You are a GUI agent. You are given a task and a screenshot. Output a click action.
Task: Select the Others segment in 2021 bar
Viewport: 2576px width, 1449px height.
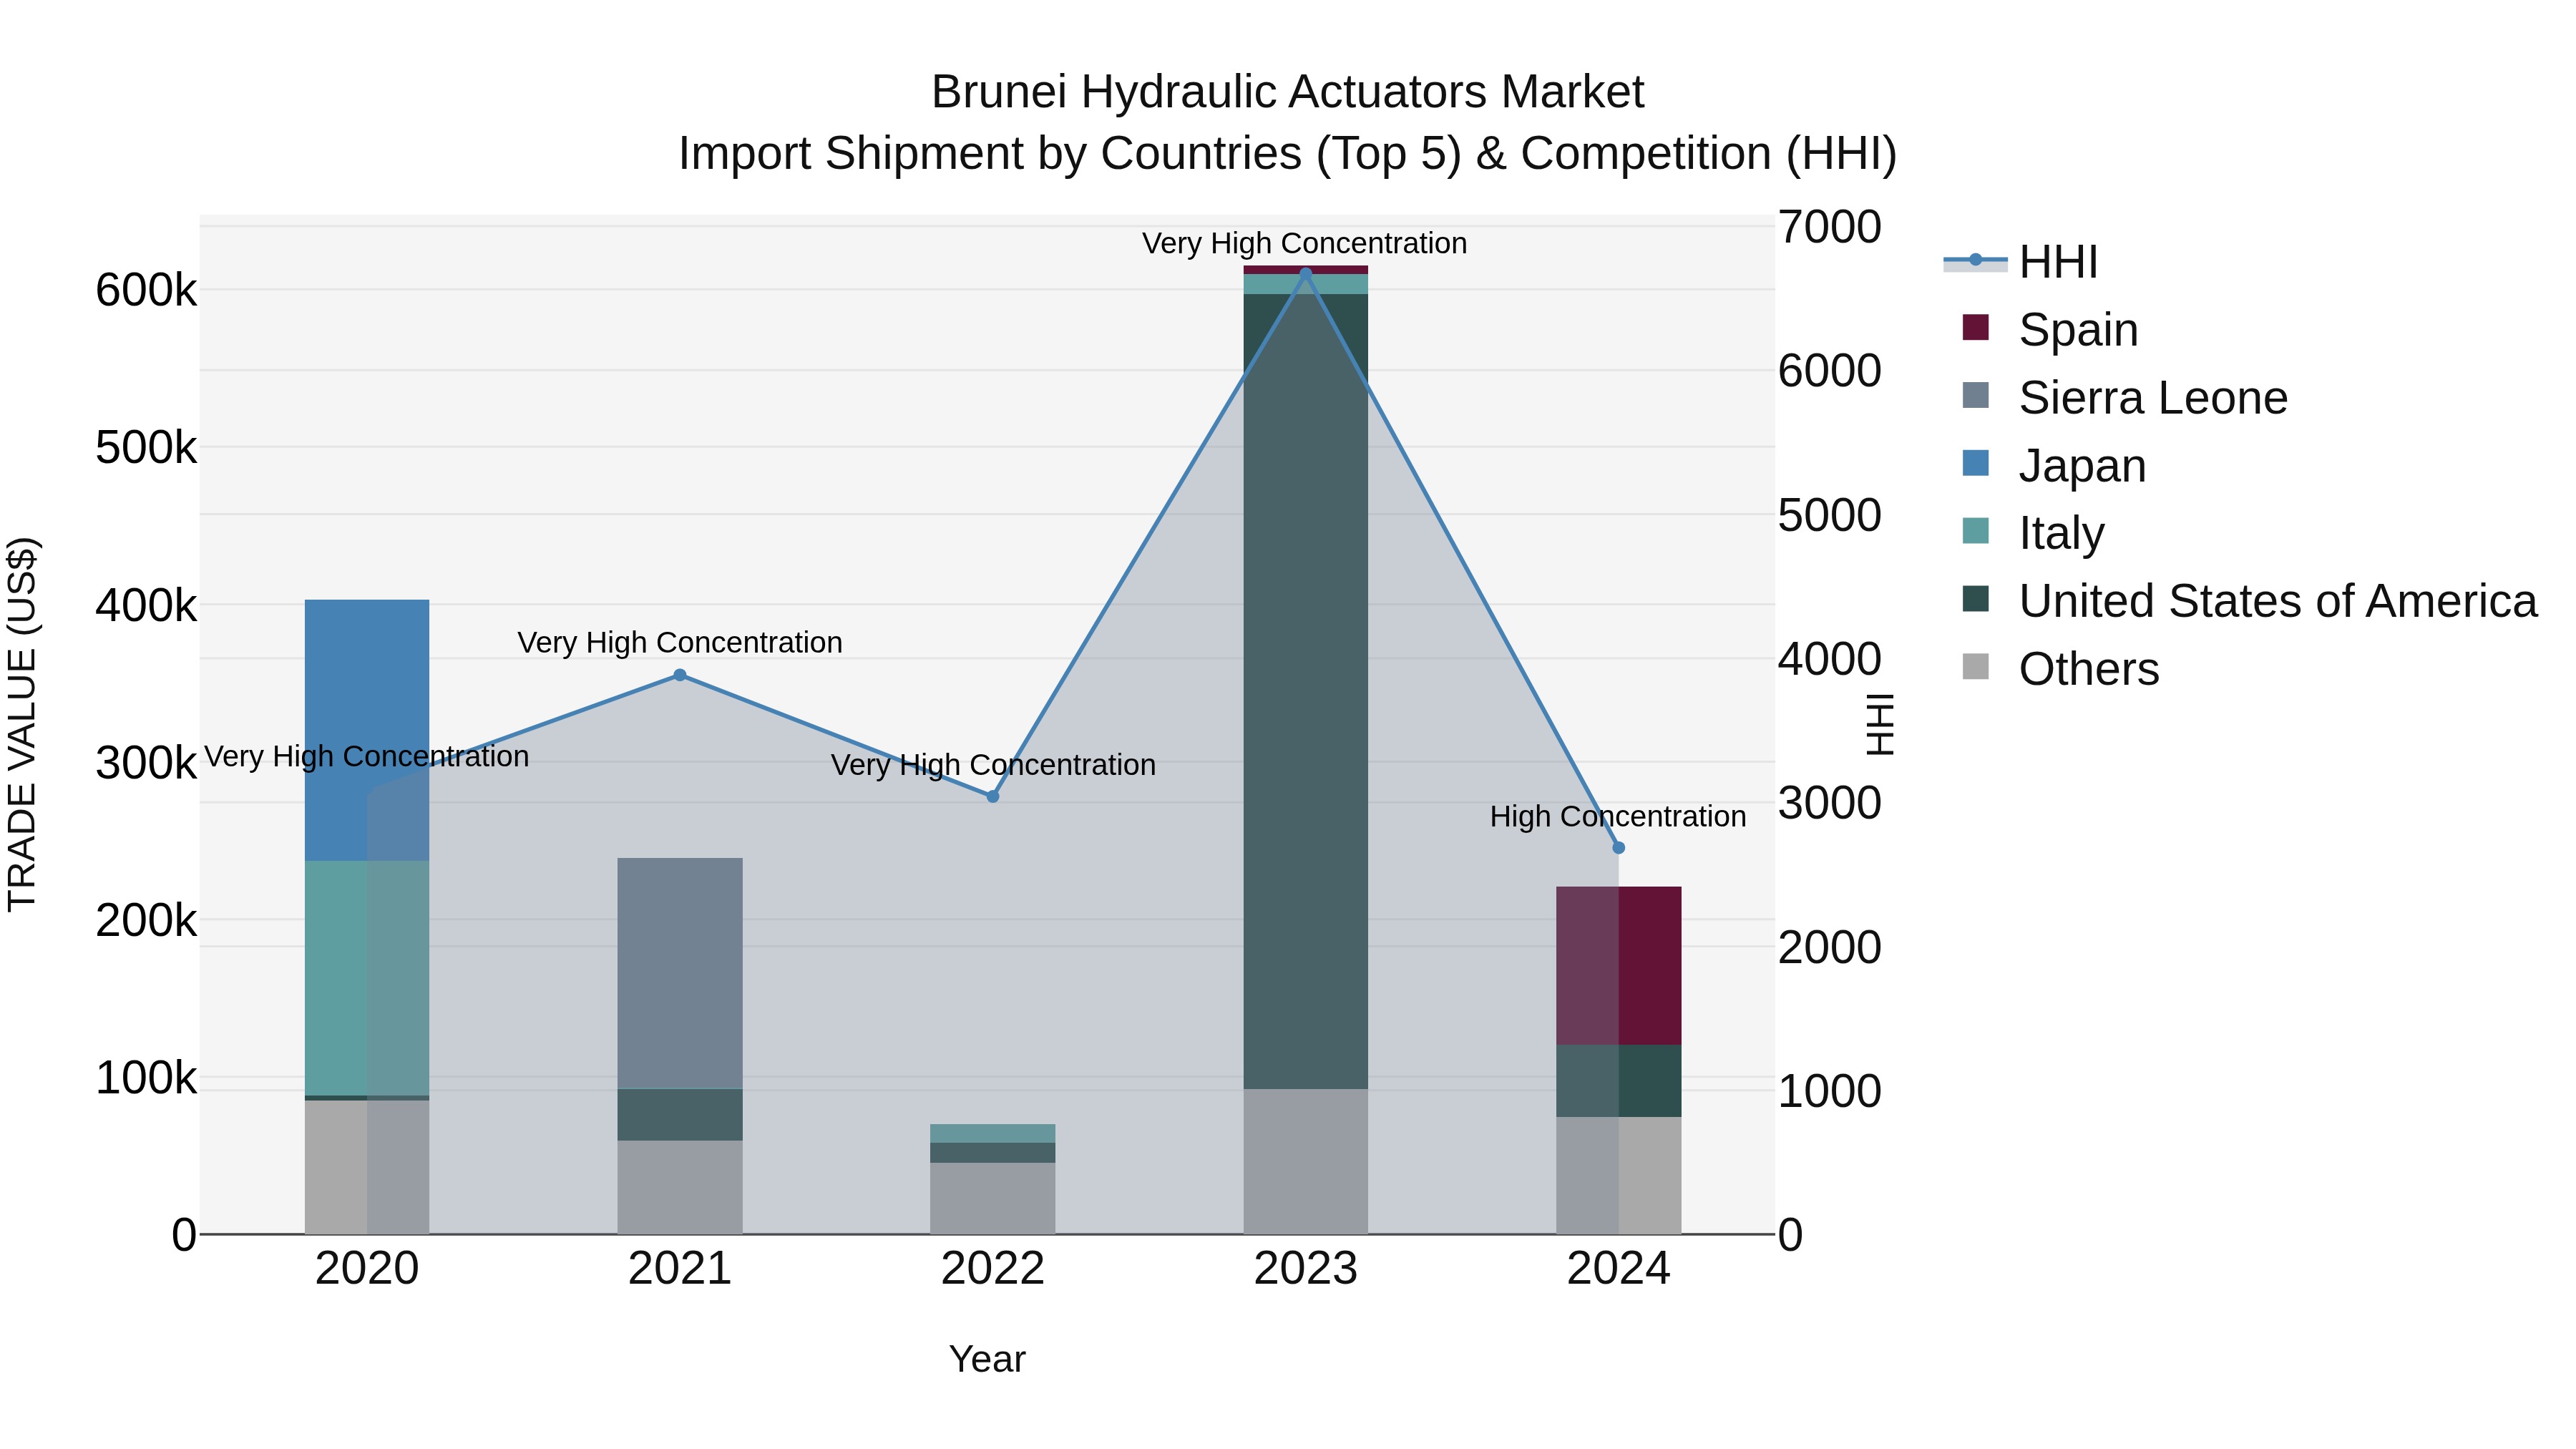click(x=680, y=1187)
